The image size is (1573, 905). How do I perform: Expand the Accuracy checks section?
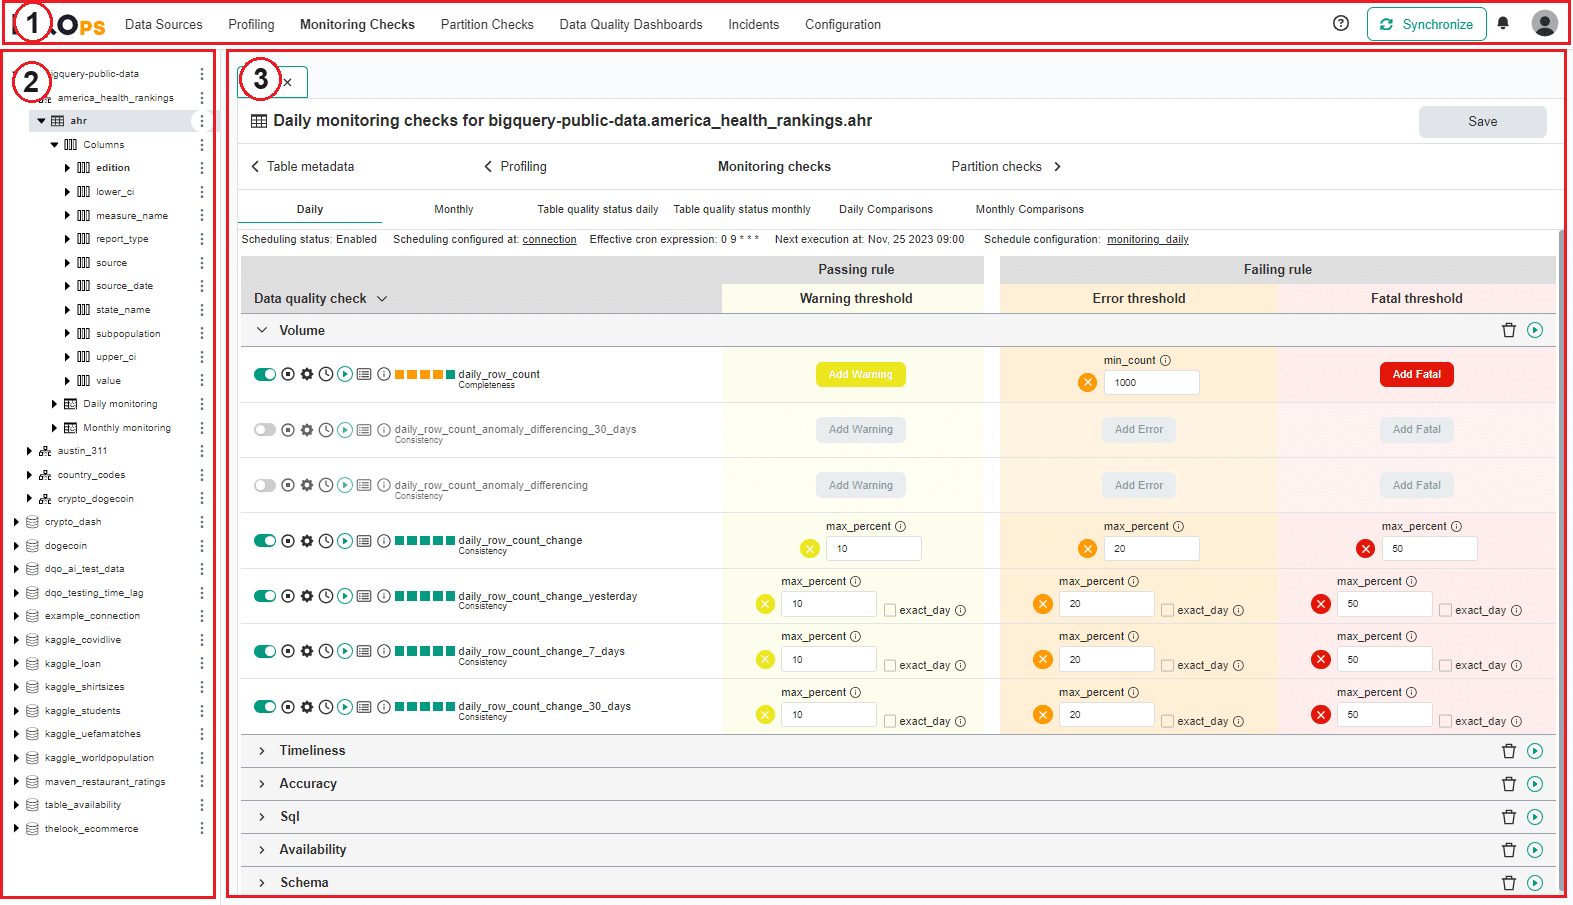[262, 784]
